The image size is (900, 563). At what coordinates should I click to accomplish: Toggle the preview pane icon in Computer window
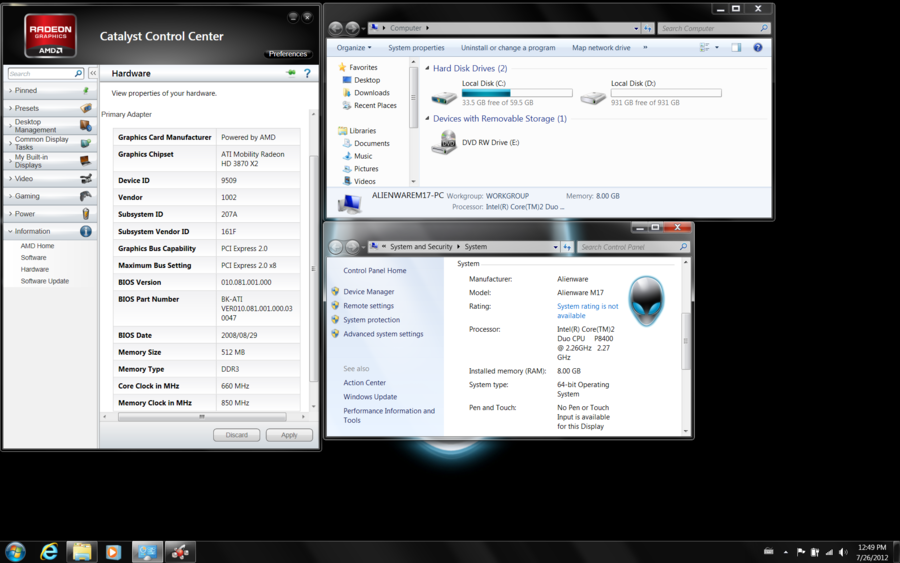pyautogui.click(x=736, y=48)
